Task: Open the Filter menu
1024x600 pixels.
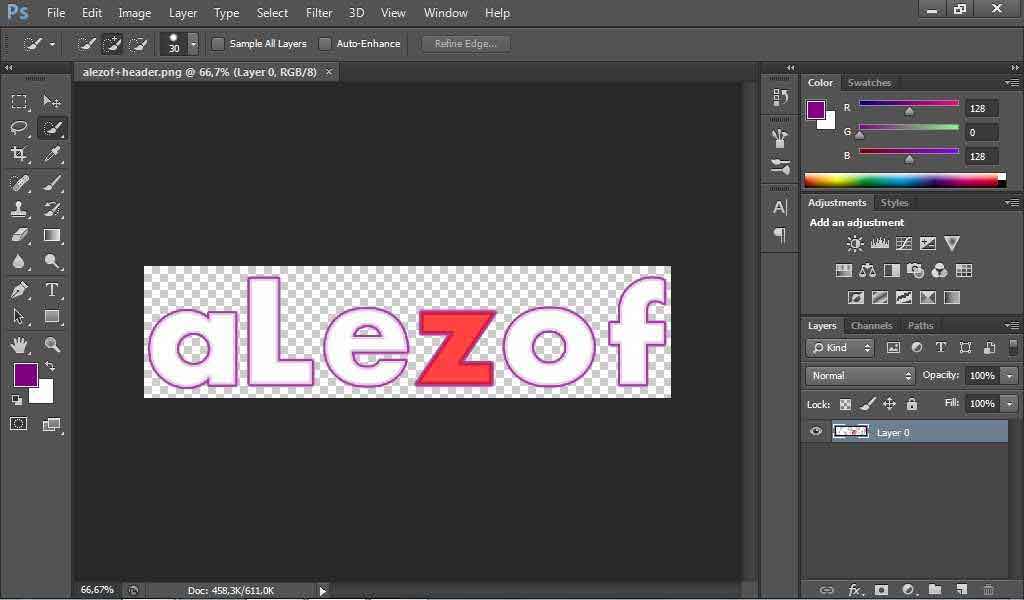Action: (319, 13)
